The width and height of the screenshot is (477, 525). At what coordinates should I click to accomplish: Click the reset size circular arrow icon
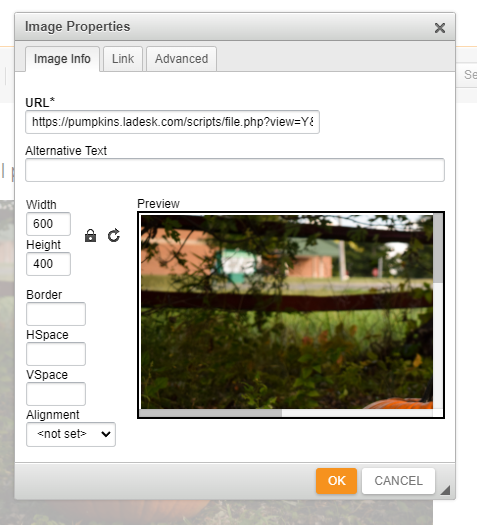(x=114, y=236)
